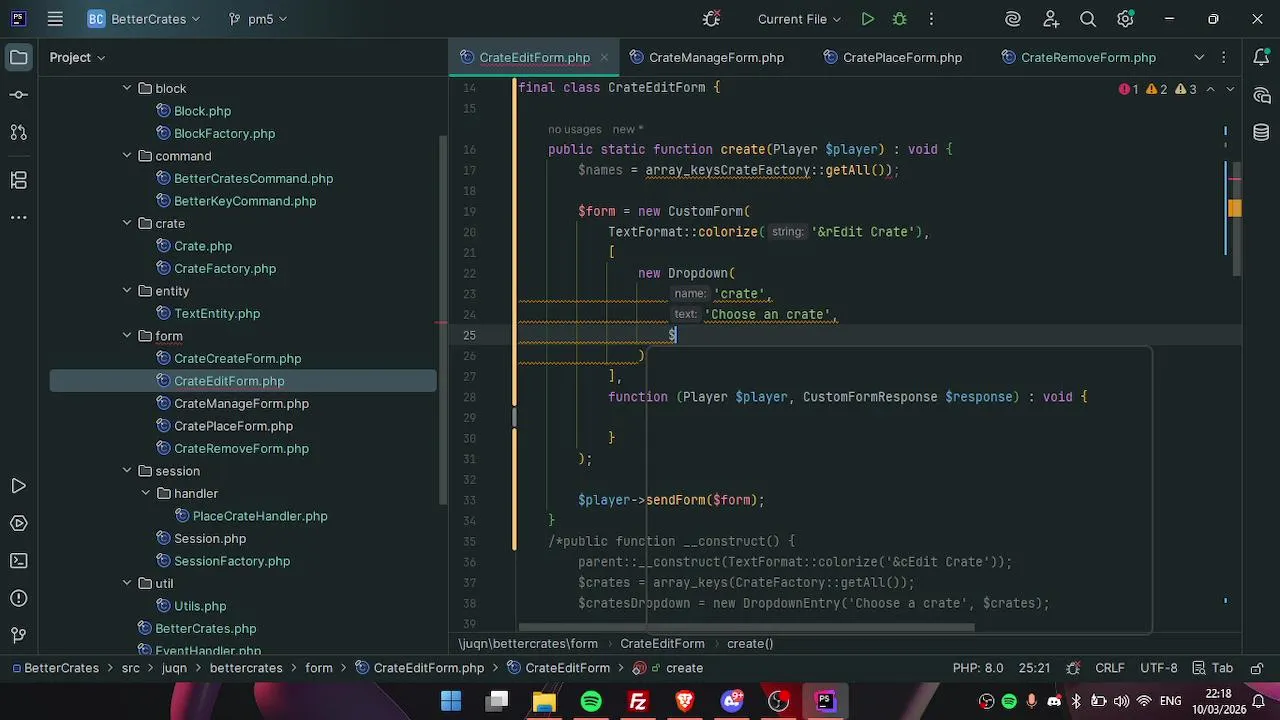
Task: Open the Windows Start menu
Action: click(x=451, y=701)
